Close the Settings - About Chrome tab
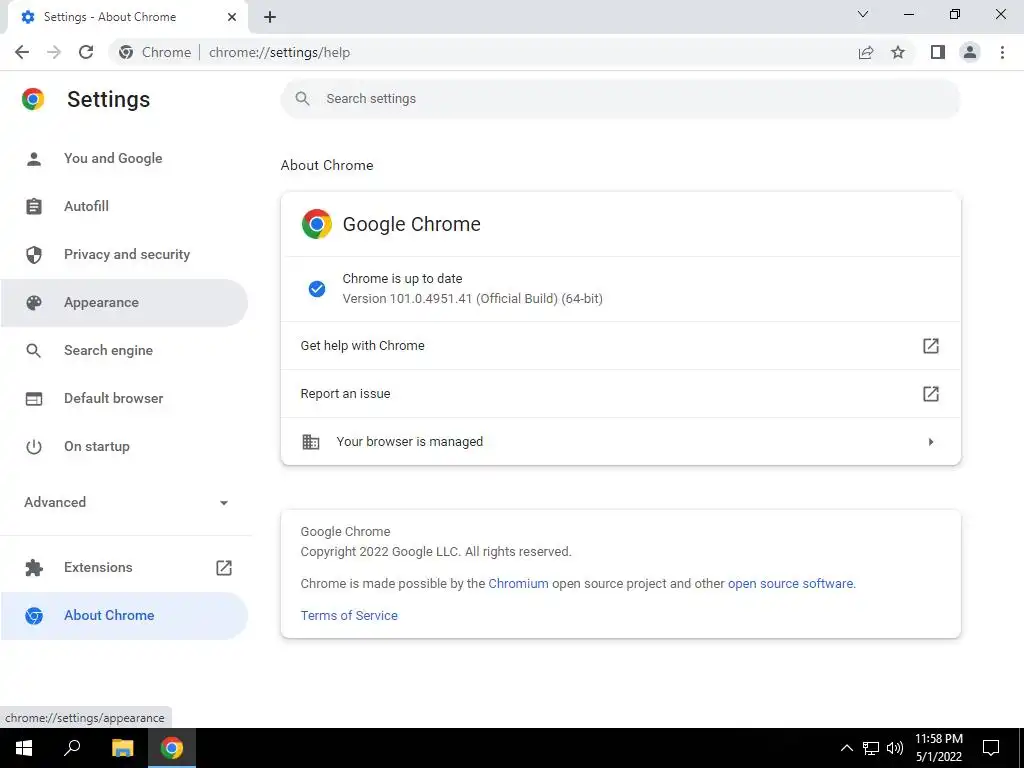The image size is (1024, 768). click(x=232, y=17)
